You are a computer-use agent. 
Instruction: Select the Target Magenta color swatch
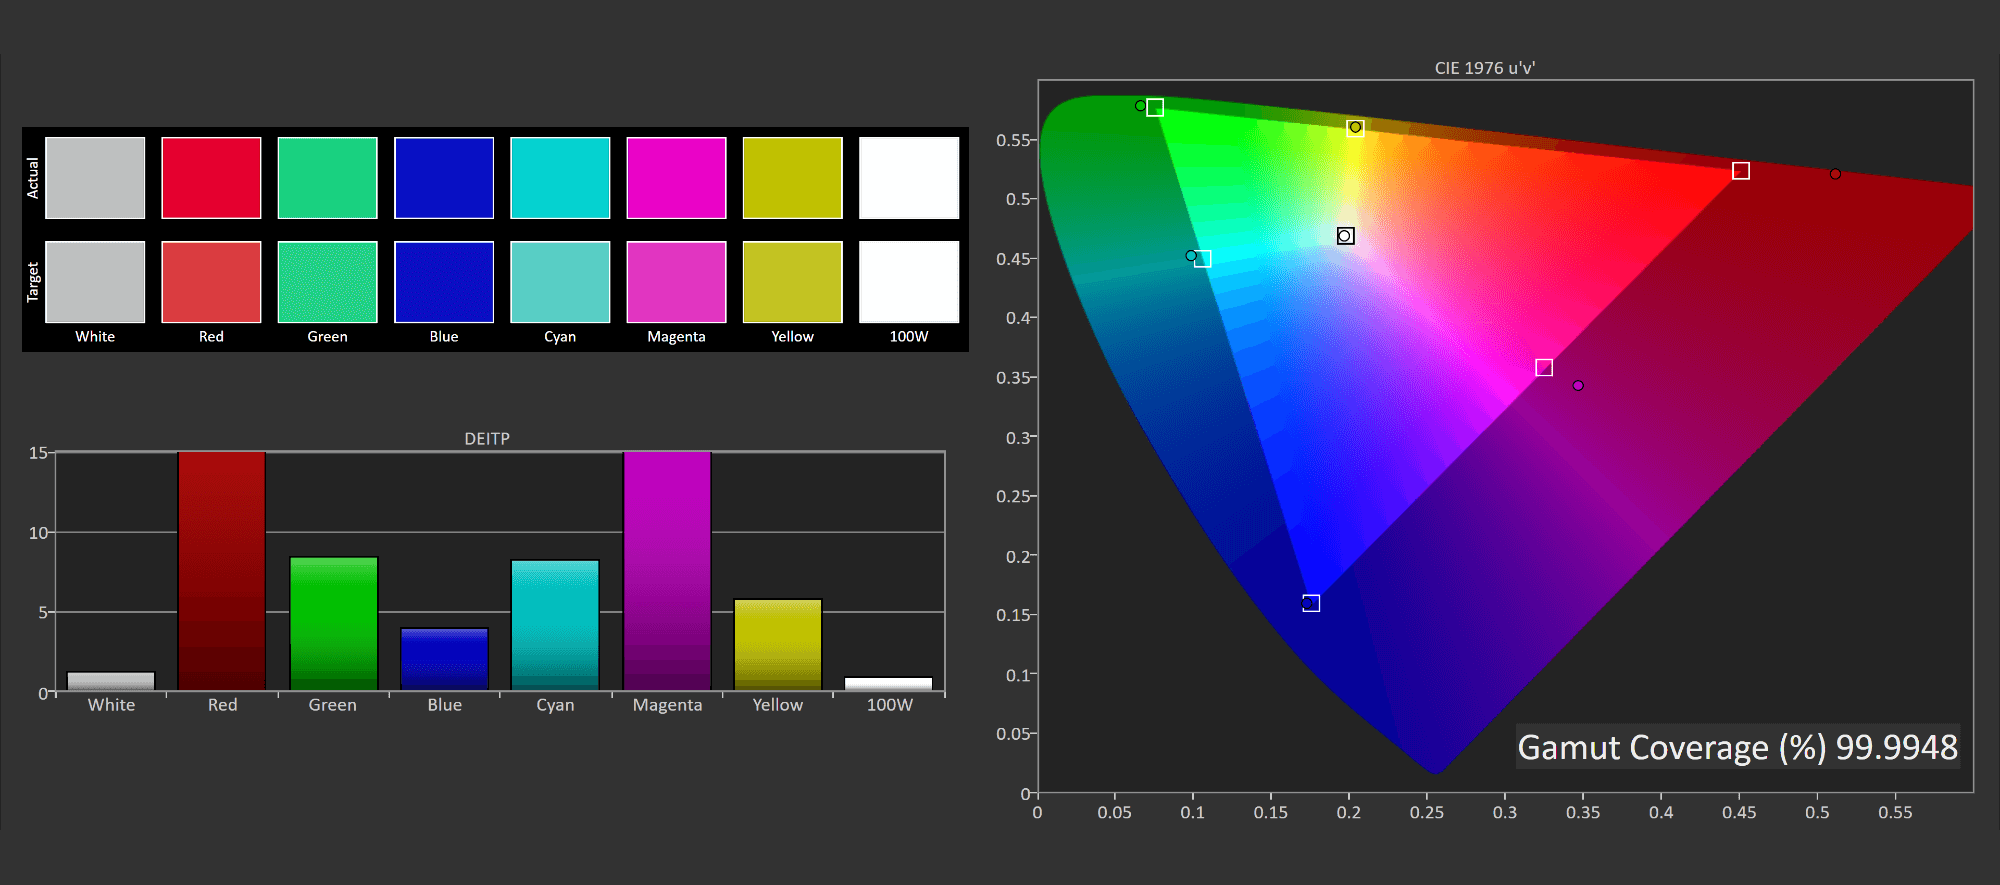tap(676, 282)
